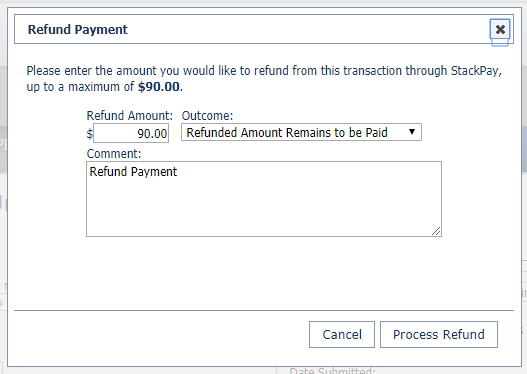
Task: Click the resize grip on the Comment box corner
Action: 436,231
